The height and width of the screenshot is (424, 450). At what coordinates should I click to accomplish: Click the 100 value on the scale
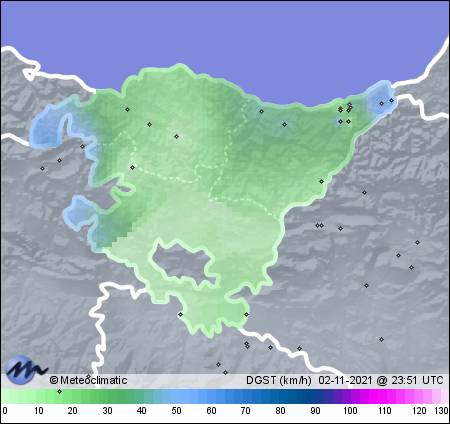[350, 410]
